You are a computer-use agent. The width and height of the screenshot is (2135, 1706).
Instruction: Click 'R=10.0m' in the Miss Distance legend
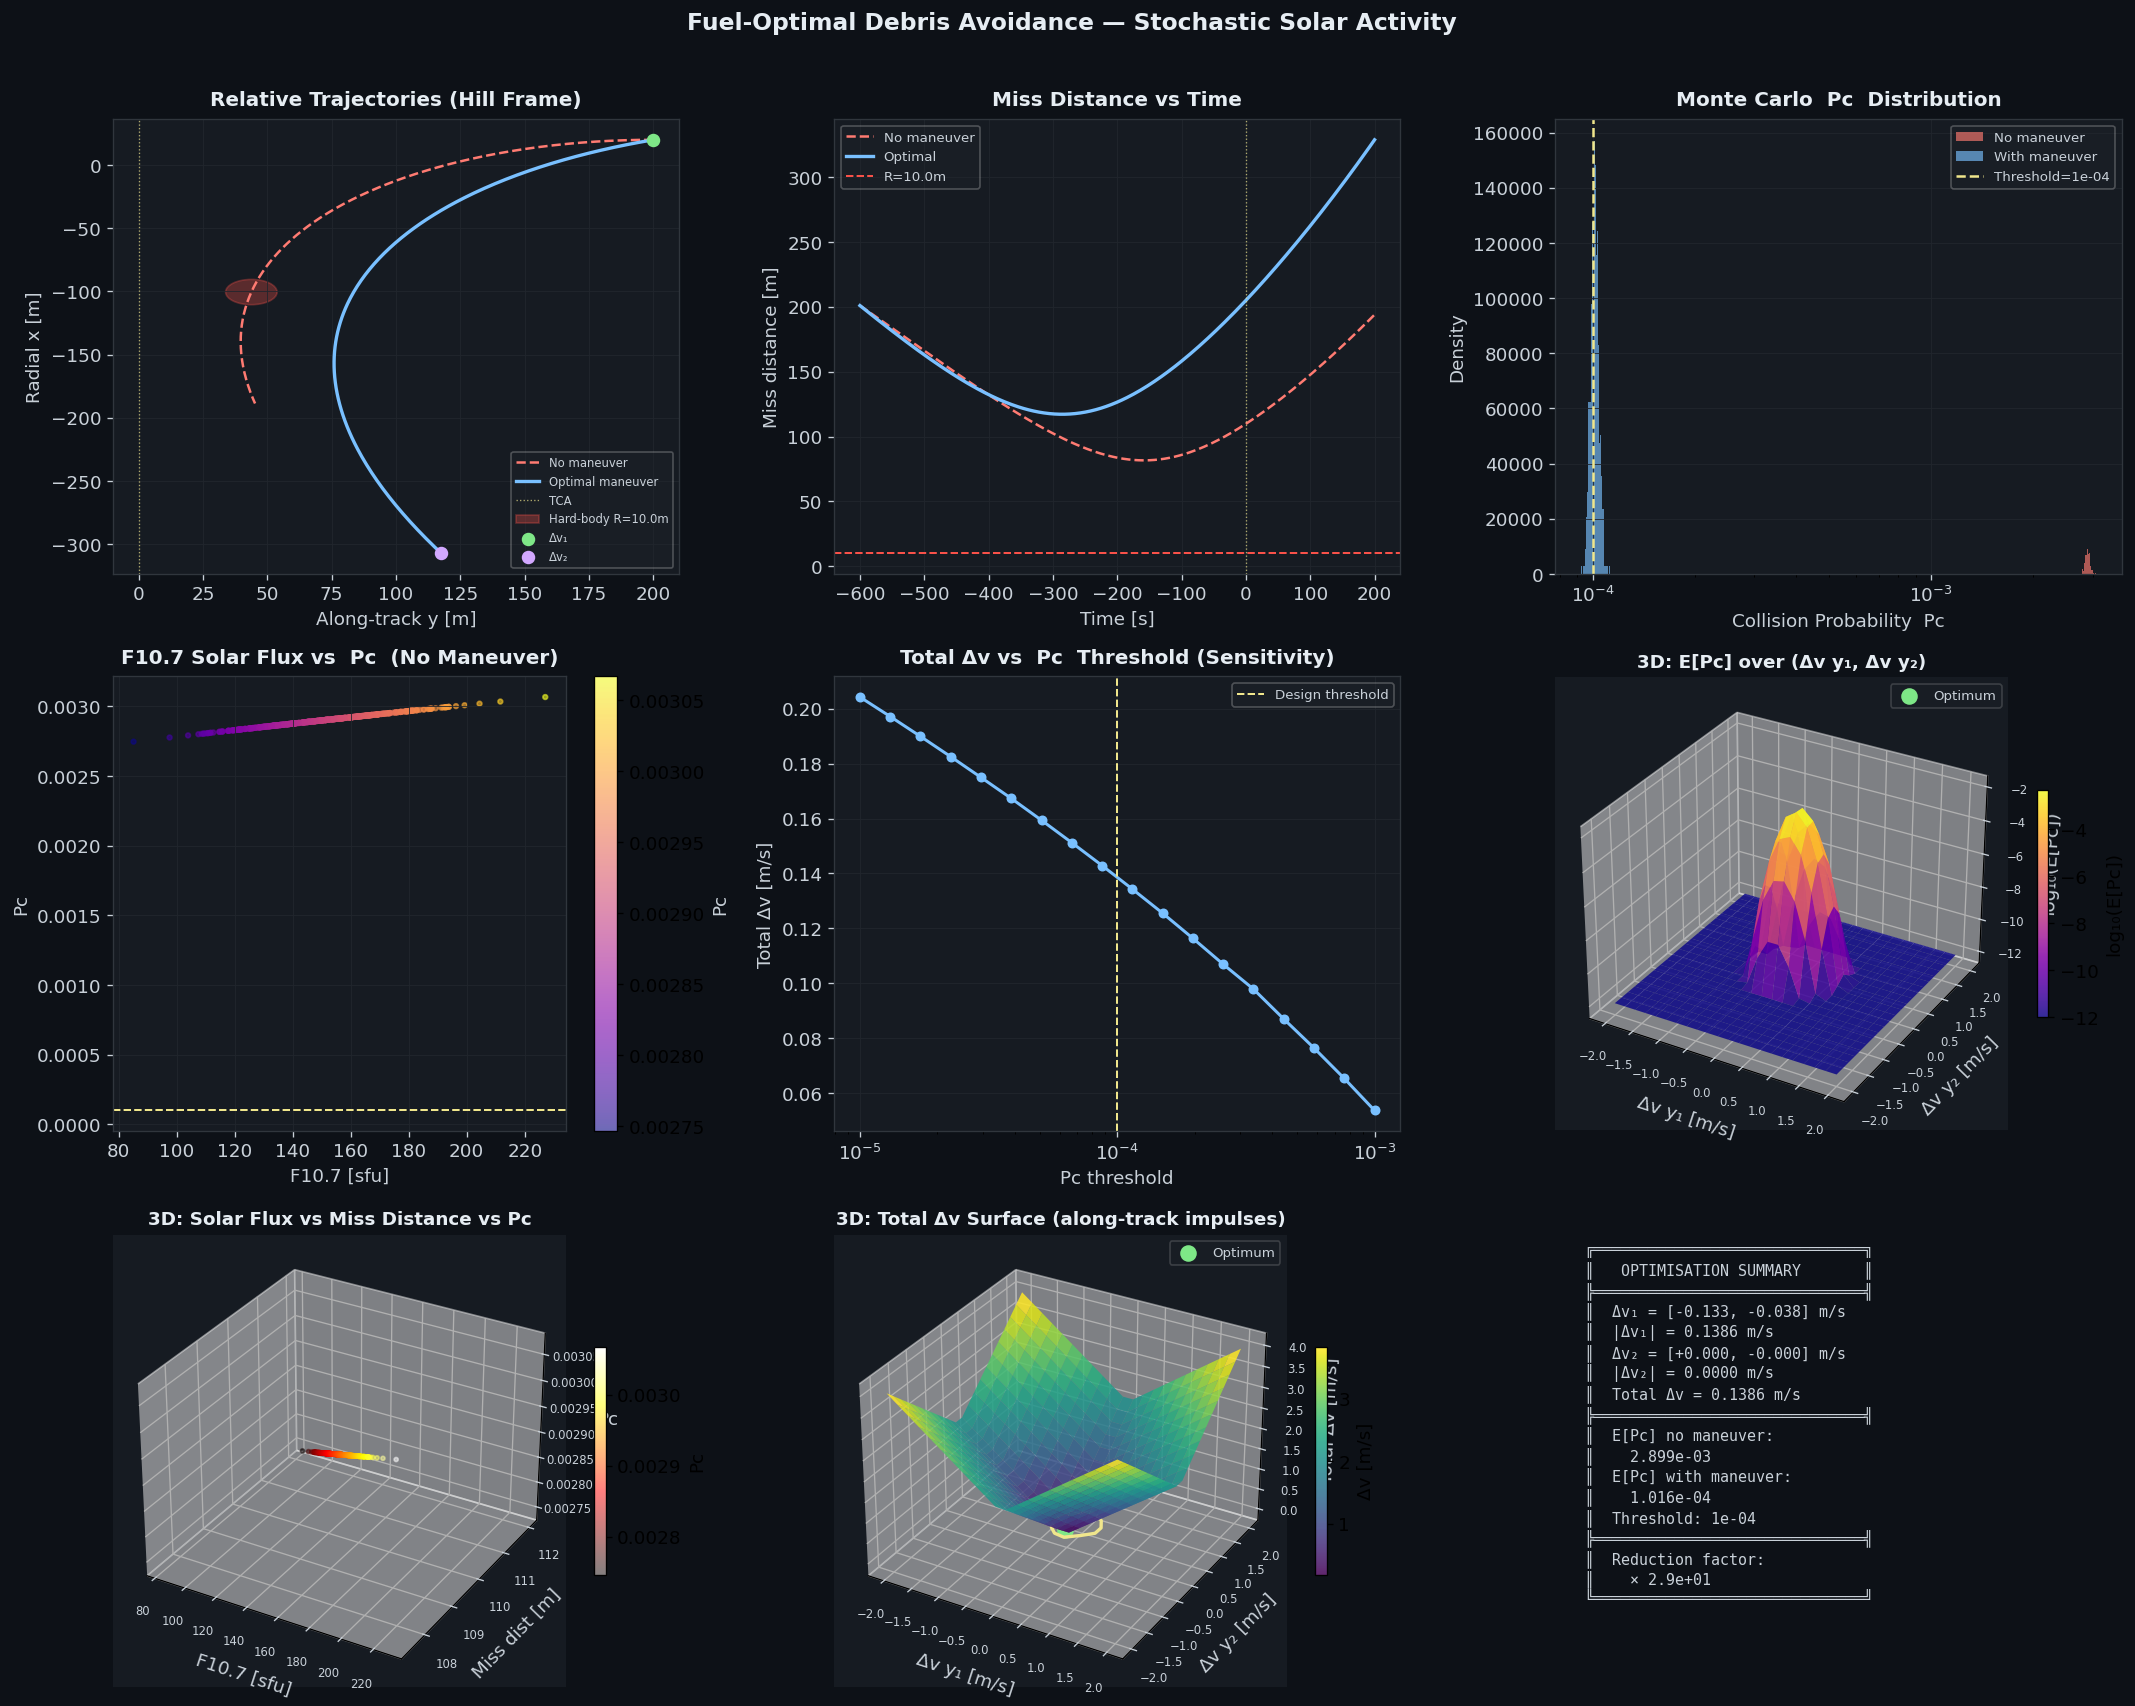tap(915, 177)
